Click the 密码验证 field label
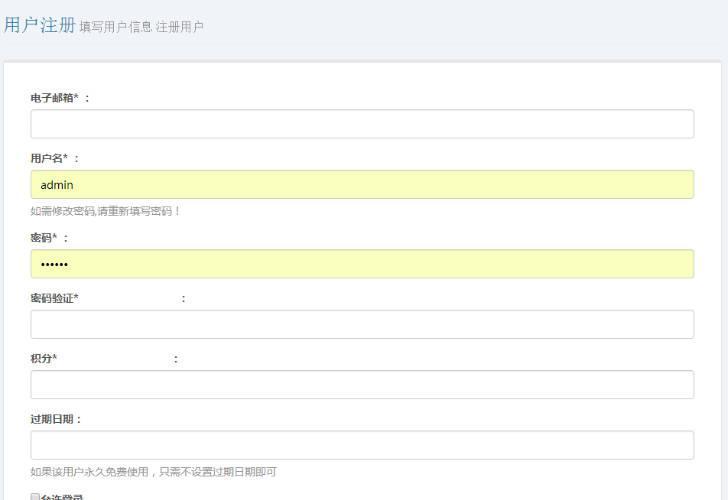This screenshot has height=500, width=728. (52, 298)
